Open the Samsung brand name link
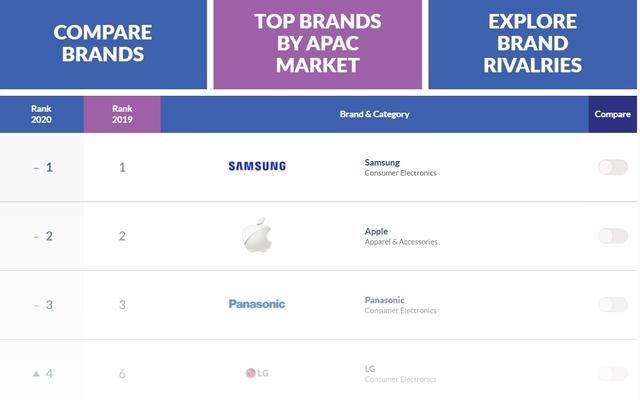Image resolution: width=640 pixels, height=400 pixels. [382, 162]
